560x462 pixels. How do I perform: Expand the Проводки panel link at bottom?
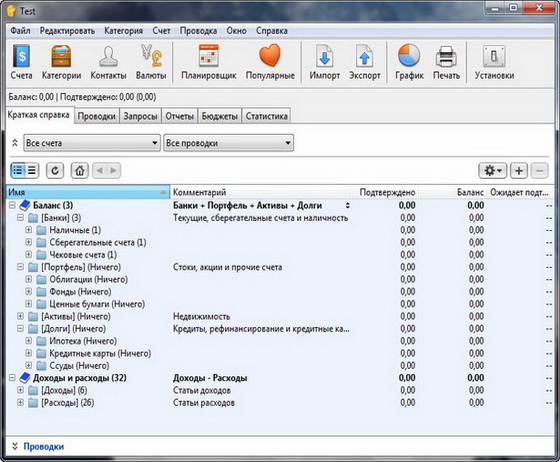click(44, 446)
